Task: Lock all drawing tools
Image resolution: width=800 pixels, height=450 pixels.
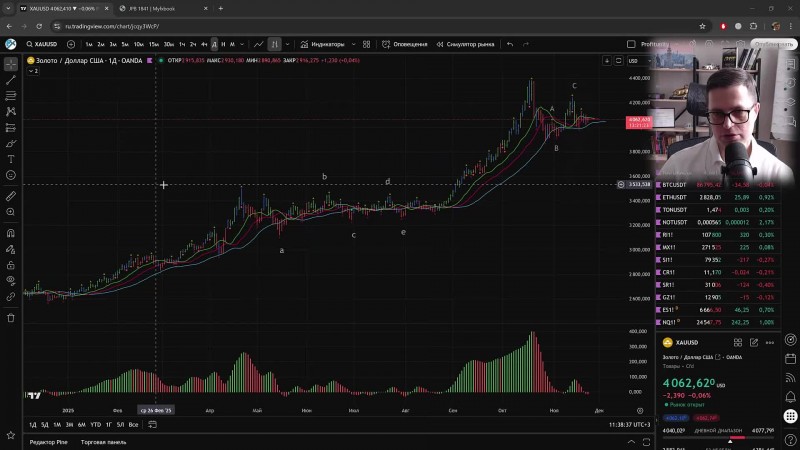Action: [11, 265]
